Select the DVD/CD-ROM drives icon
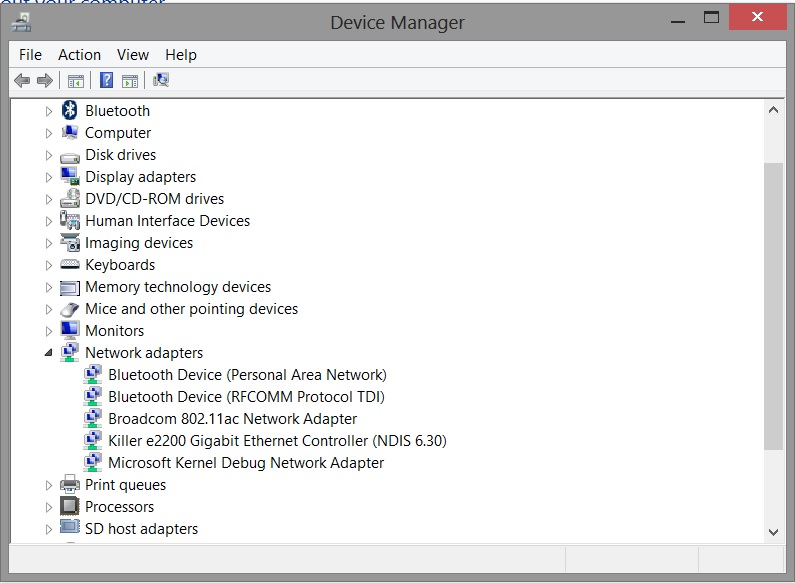 [70, 198]
